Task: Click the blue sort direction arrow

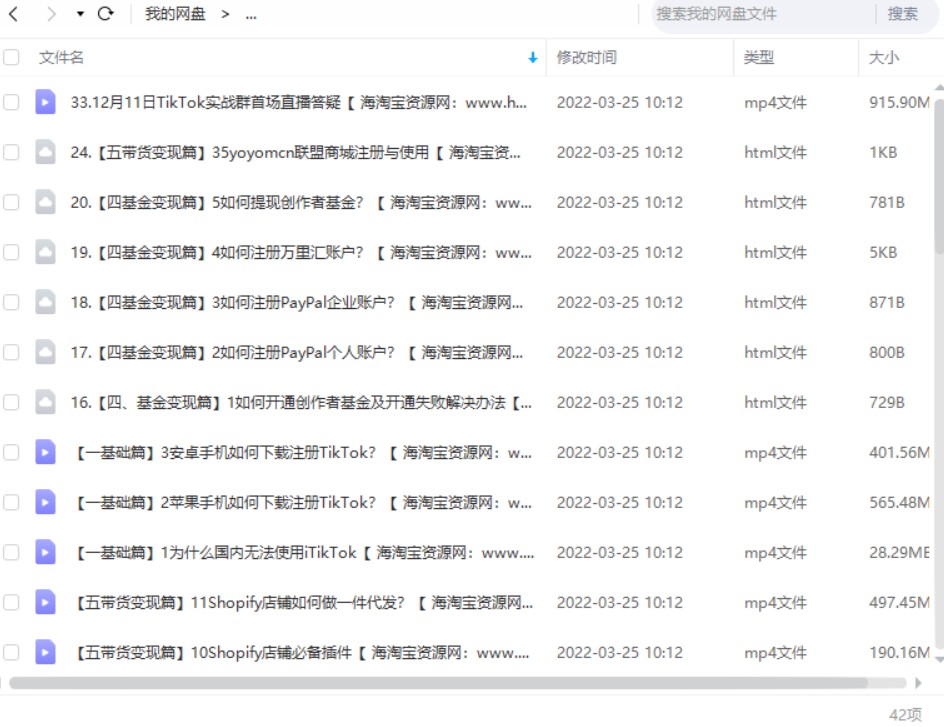Action: coord(532,58)
